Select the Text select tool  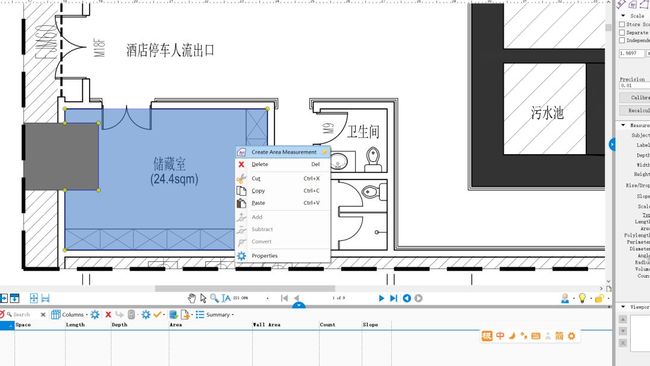[226, 298]
